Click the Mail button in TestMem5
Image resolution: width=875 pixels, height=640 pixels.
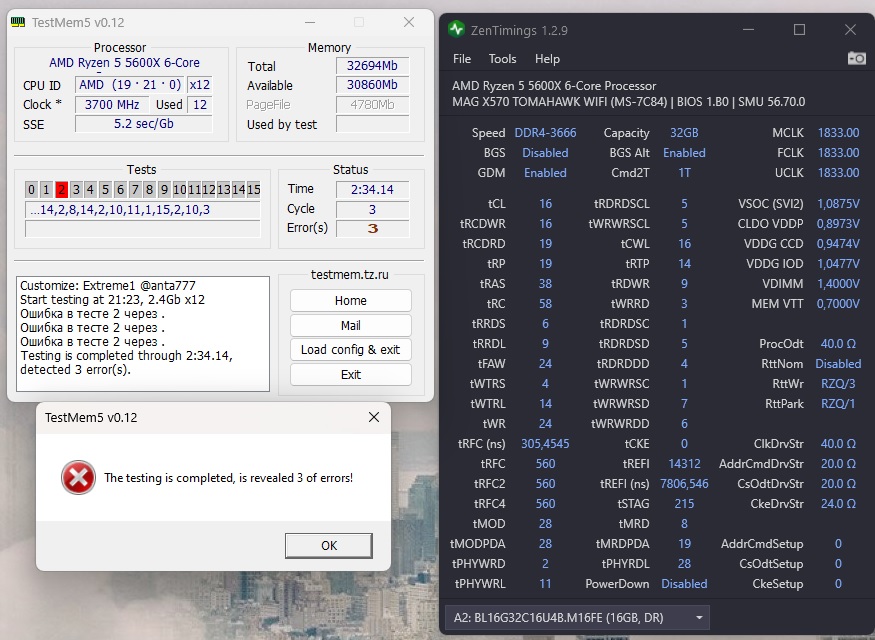click(350, 325)
